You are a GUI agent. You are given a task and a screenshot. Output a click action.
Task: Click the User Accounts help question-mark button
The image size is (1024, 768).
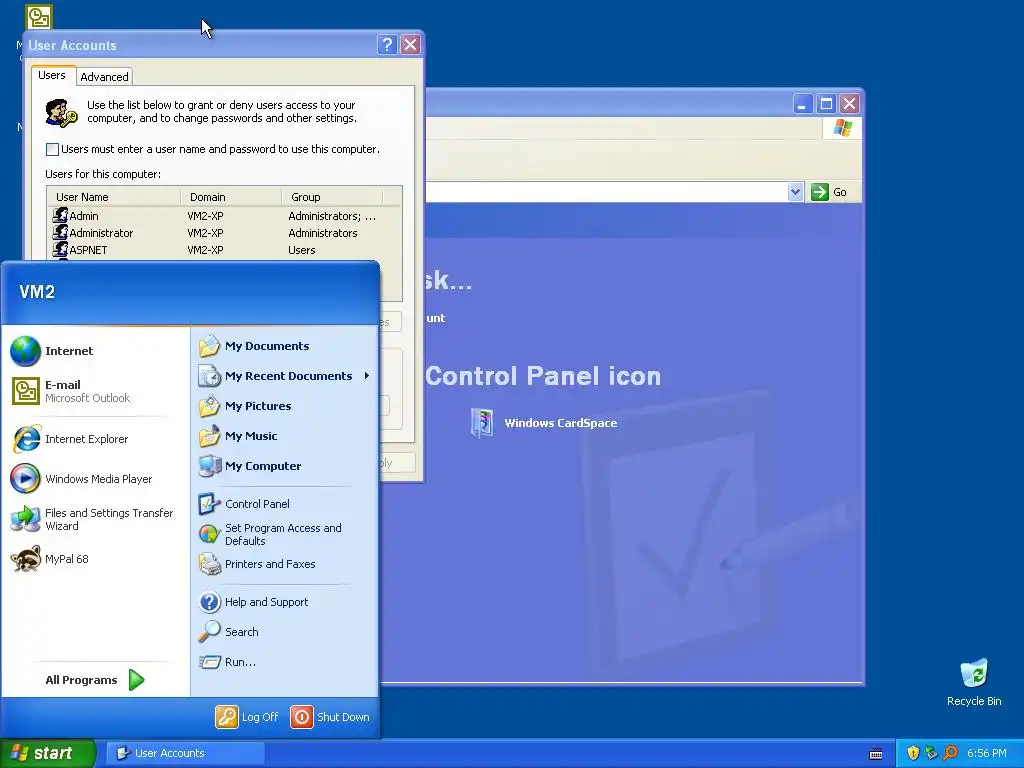click(387, 44)
